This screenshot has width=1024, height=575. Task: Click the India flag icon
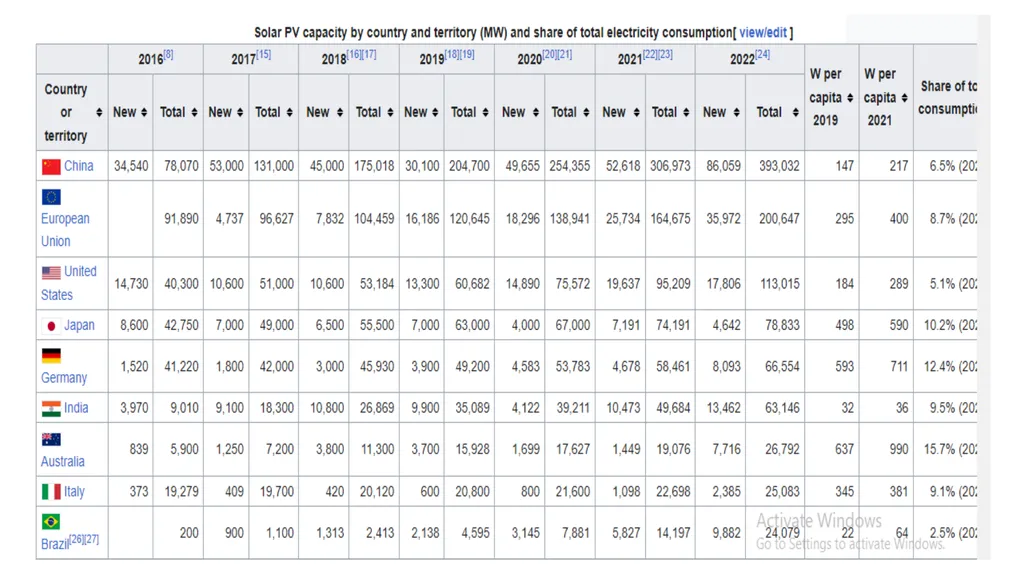51,408
